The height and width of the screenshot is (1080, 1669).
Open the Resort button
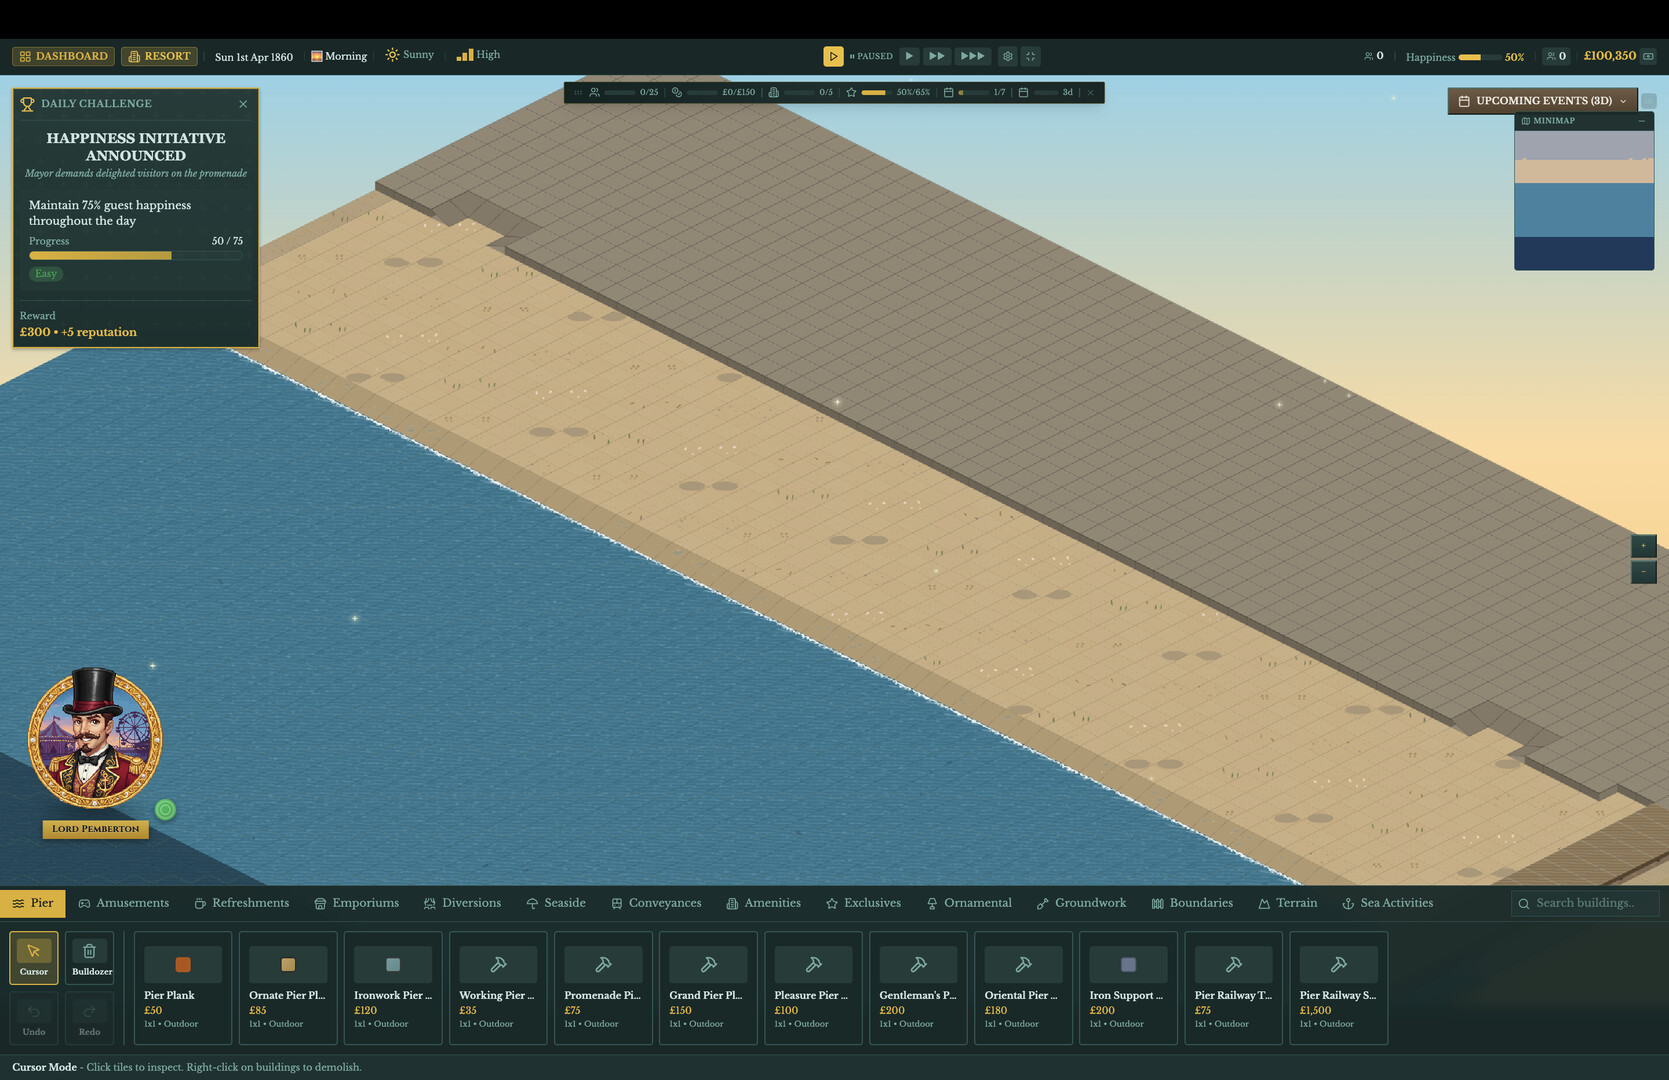tap(159, 56)
